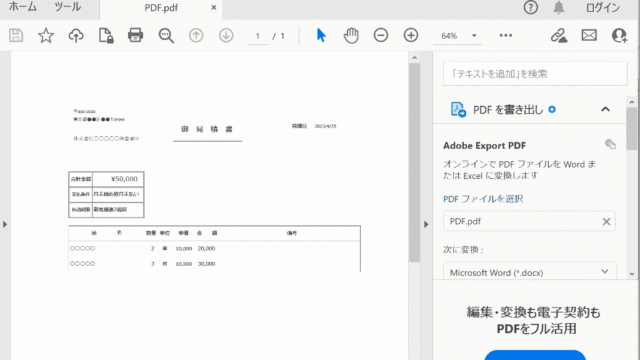640x360 pixels.
Task: Go to next page with the down arrow
Action: 226,36
